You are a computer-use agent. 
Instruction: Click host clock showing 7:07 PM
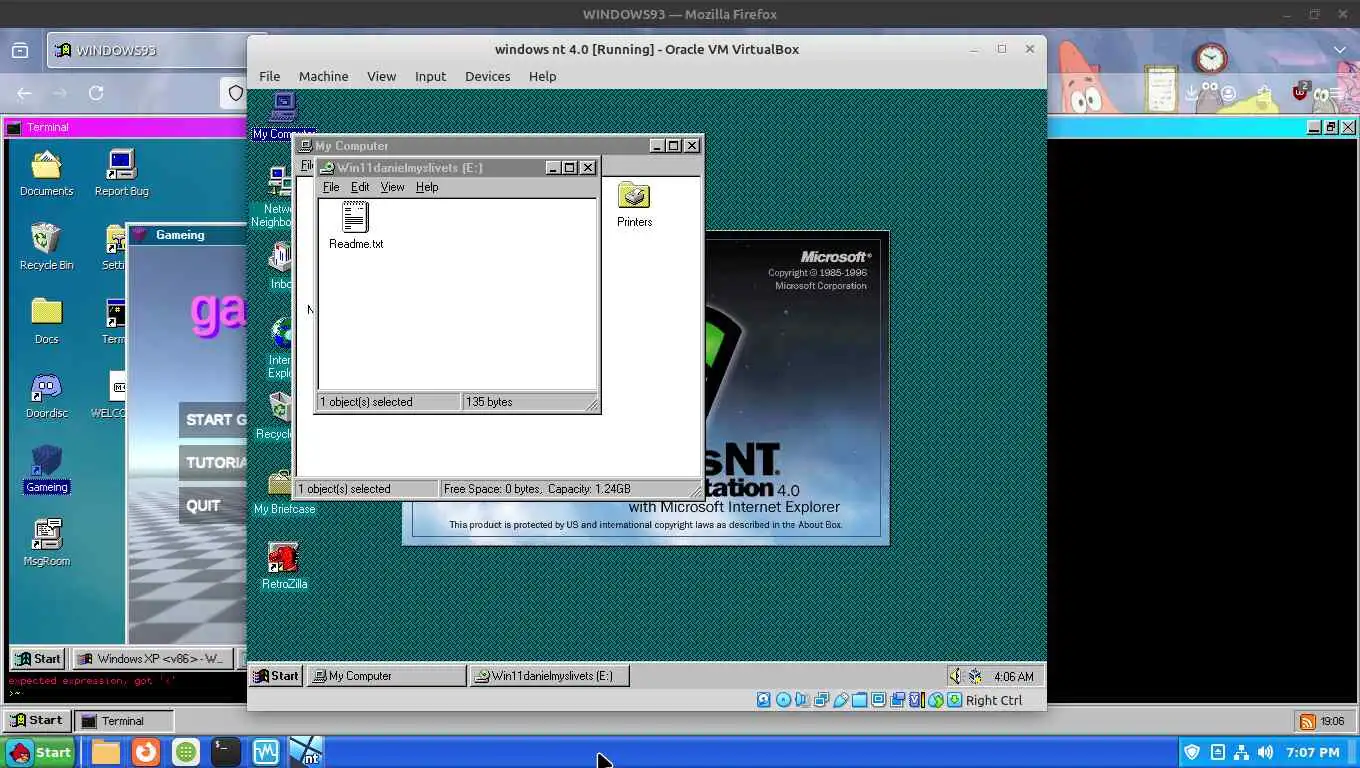1312,752
